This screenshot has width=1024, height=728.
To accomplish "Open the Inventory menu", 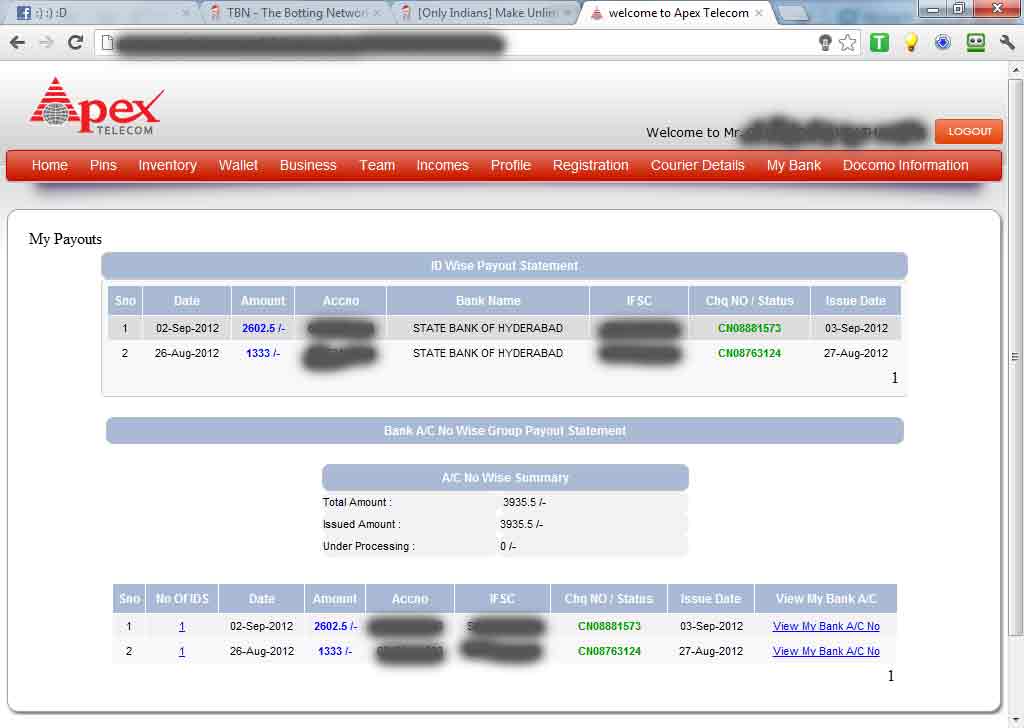I will (x=167, y=165).
